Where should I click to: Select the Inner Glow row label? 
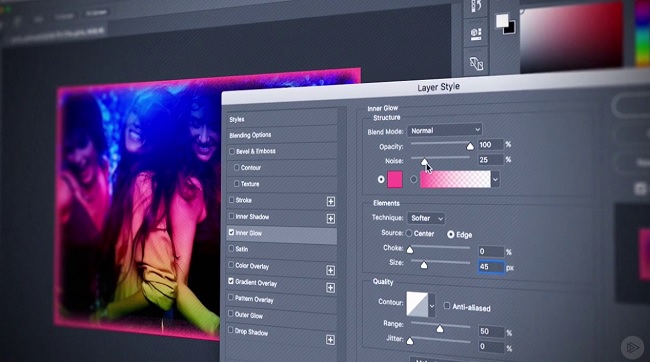pyautogui.click(x=248, y=233)
